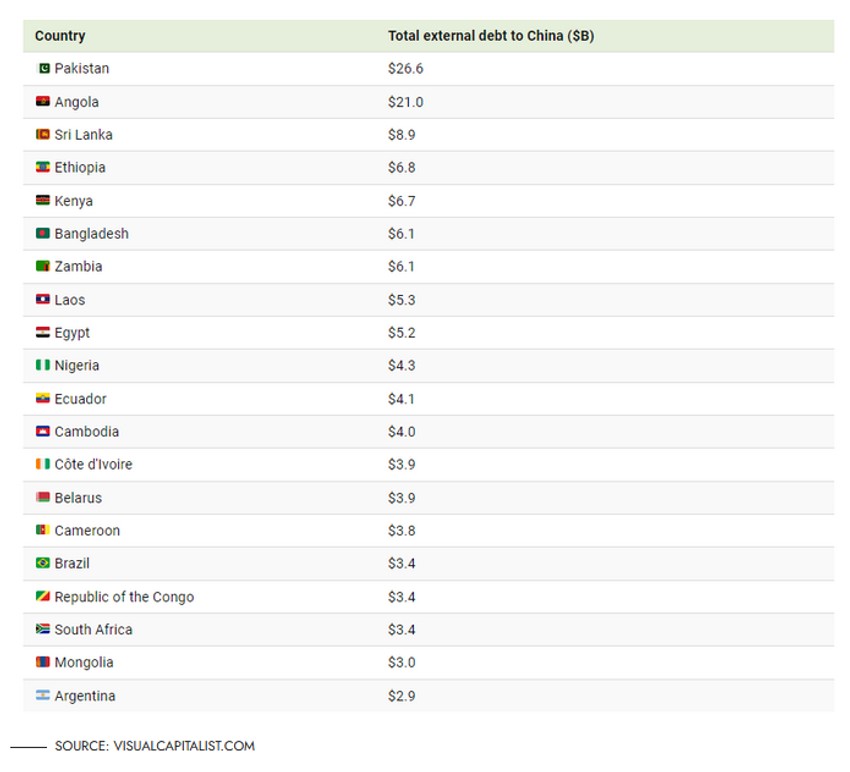Click the Argentina flag icon
The width and height of the screenshot is (850, 772).
click(42, 695)
